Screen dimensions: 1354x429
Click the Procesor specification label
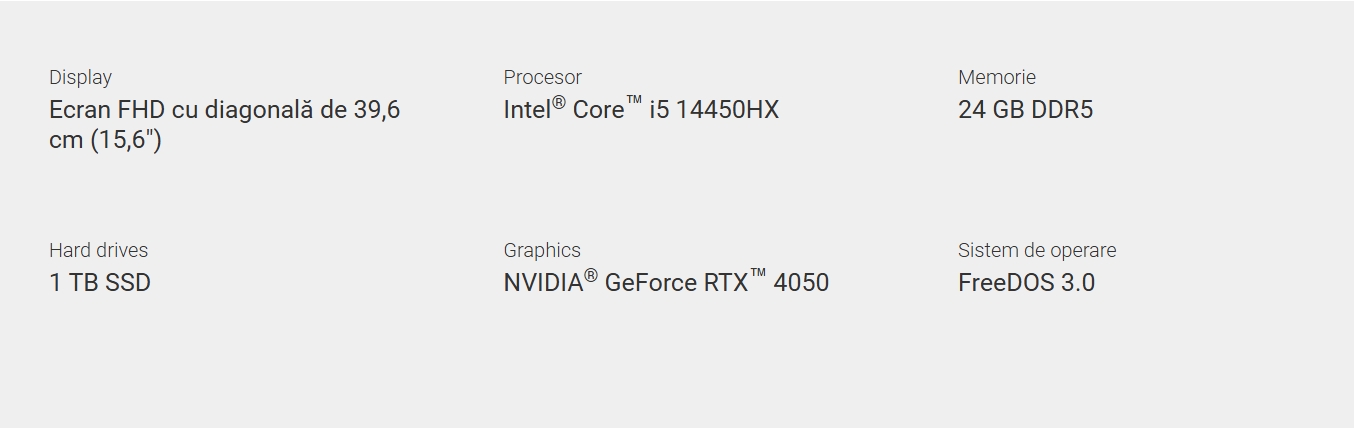click(x=542, y=77)
